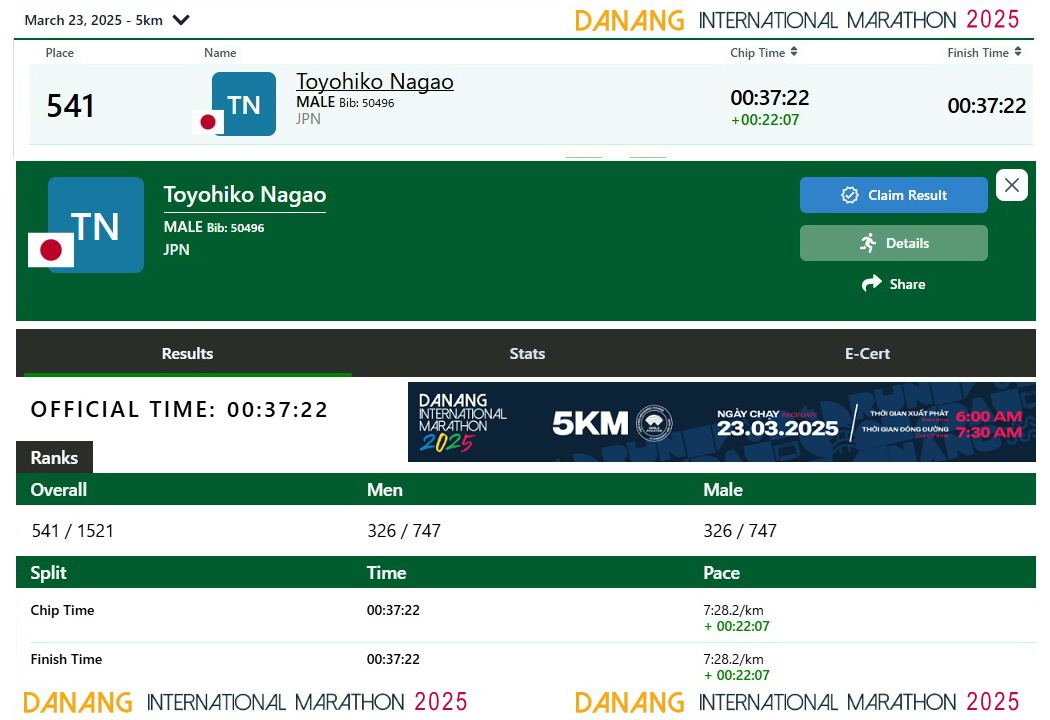
Task: Click the Finish Time column header text
Action: (x=978, y=53)
